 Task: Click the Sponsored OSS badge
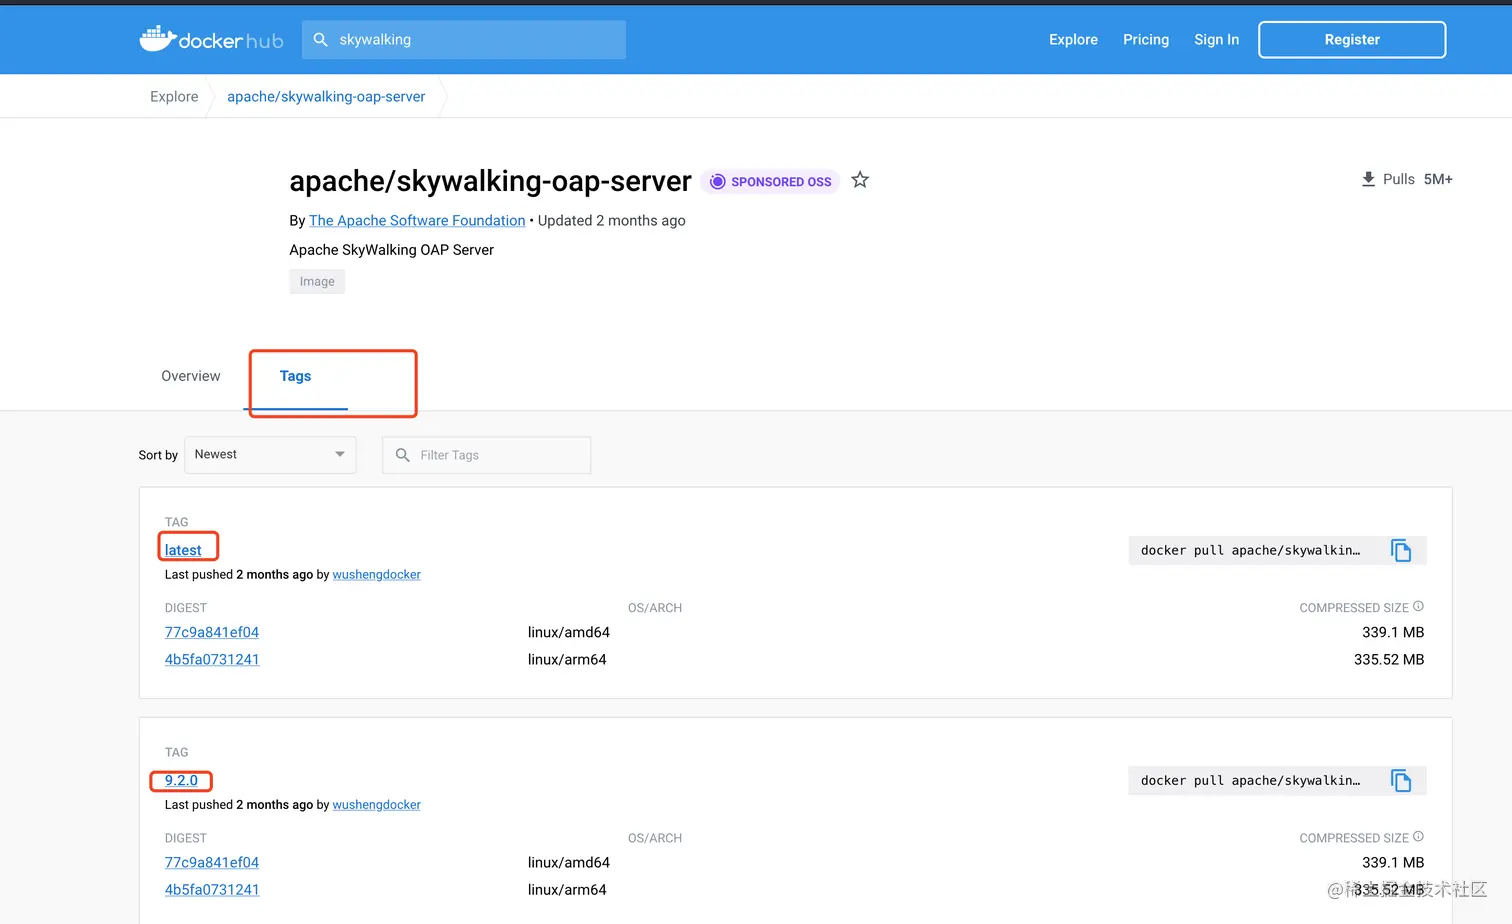click(770, 181)
